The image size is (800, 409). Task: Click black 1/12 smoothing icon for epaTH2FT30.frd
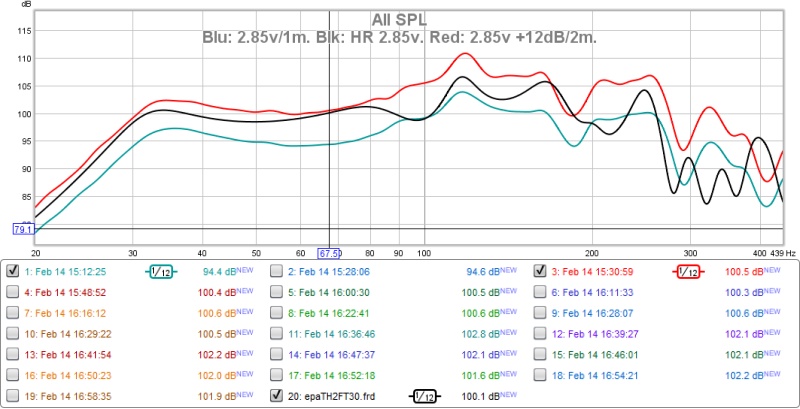(424, 395)
